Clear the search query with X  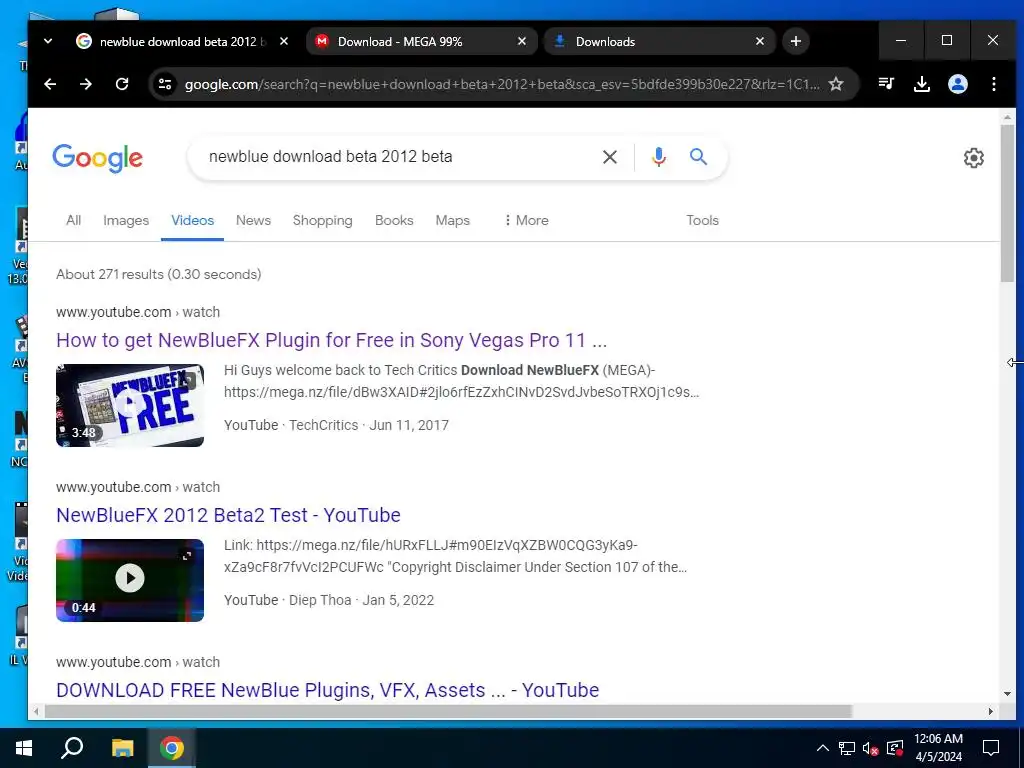pos(609,157)
